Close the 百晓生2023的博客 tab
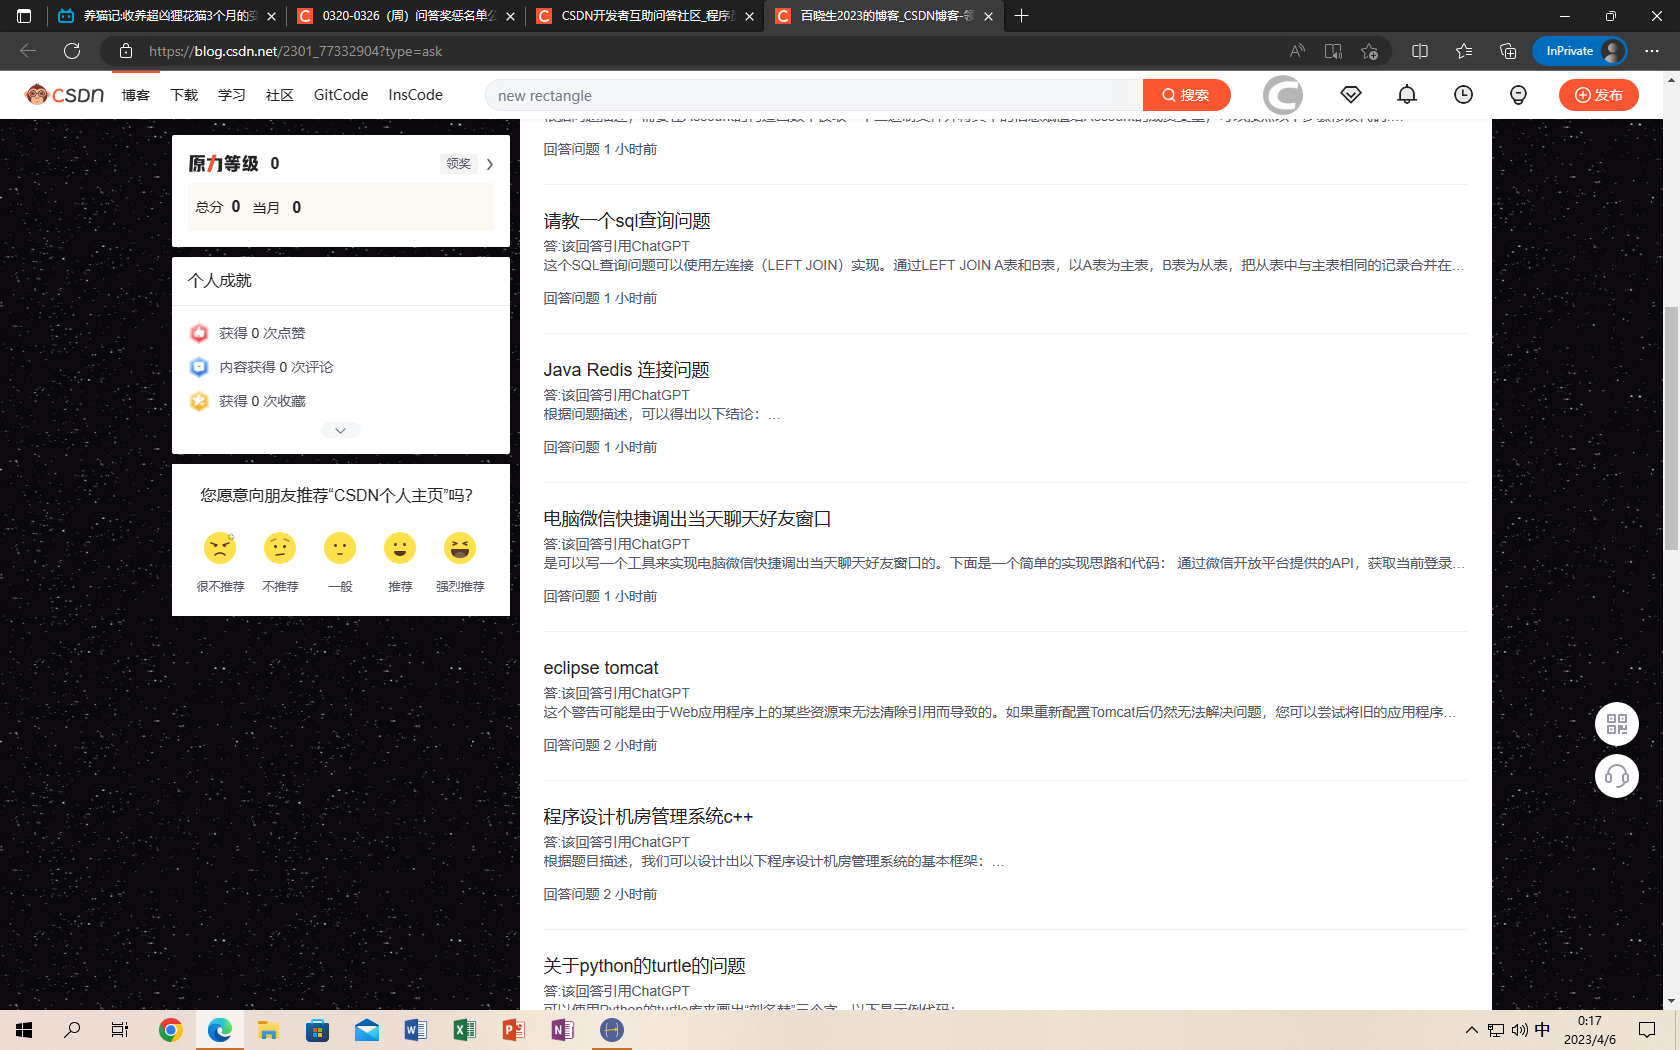 click(988, 16)
